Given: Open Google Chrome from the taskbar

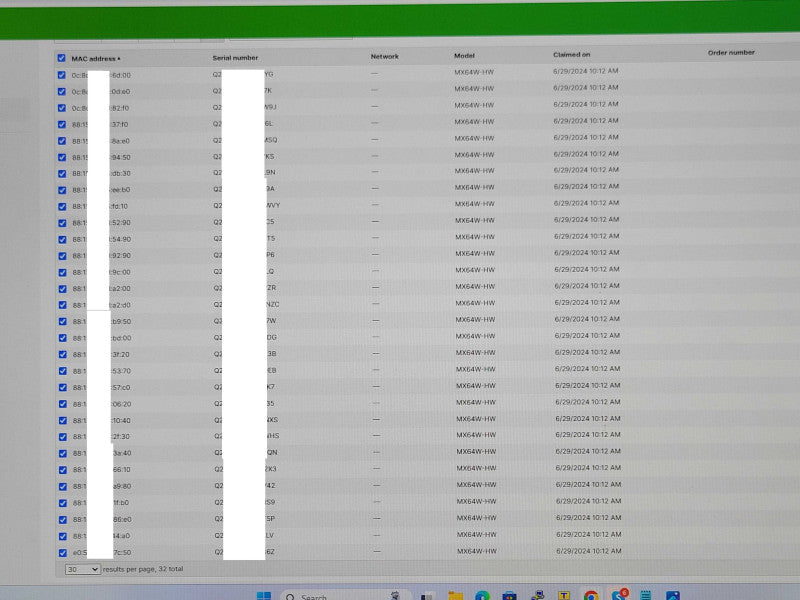Looking at the screenshot, I should click(x=591, y=596).
